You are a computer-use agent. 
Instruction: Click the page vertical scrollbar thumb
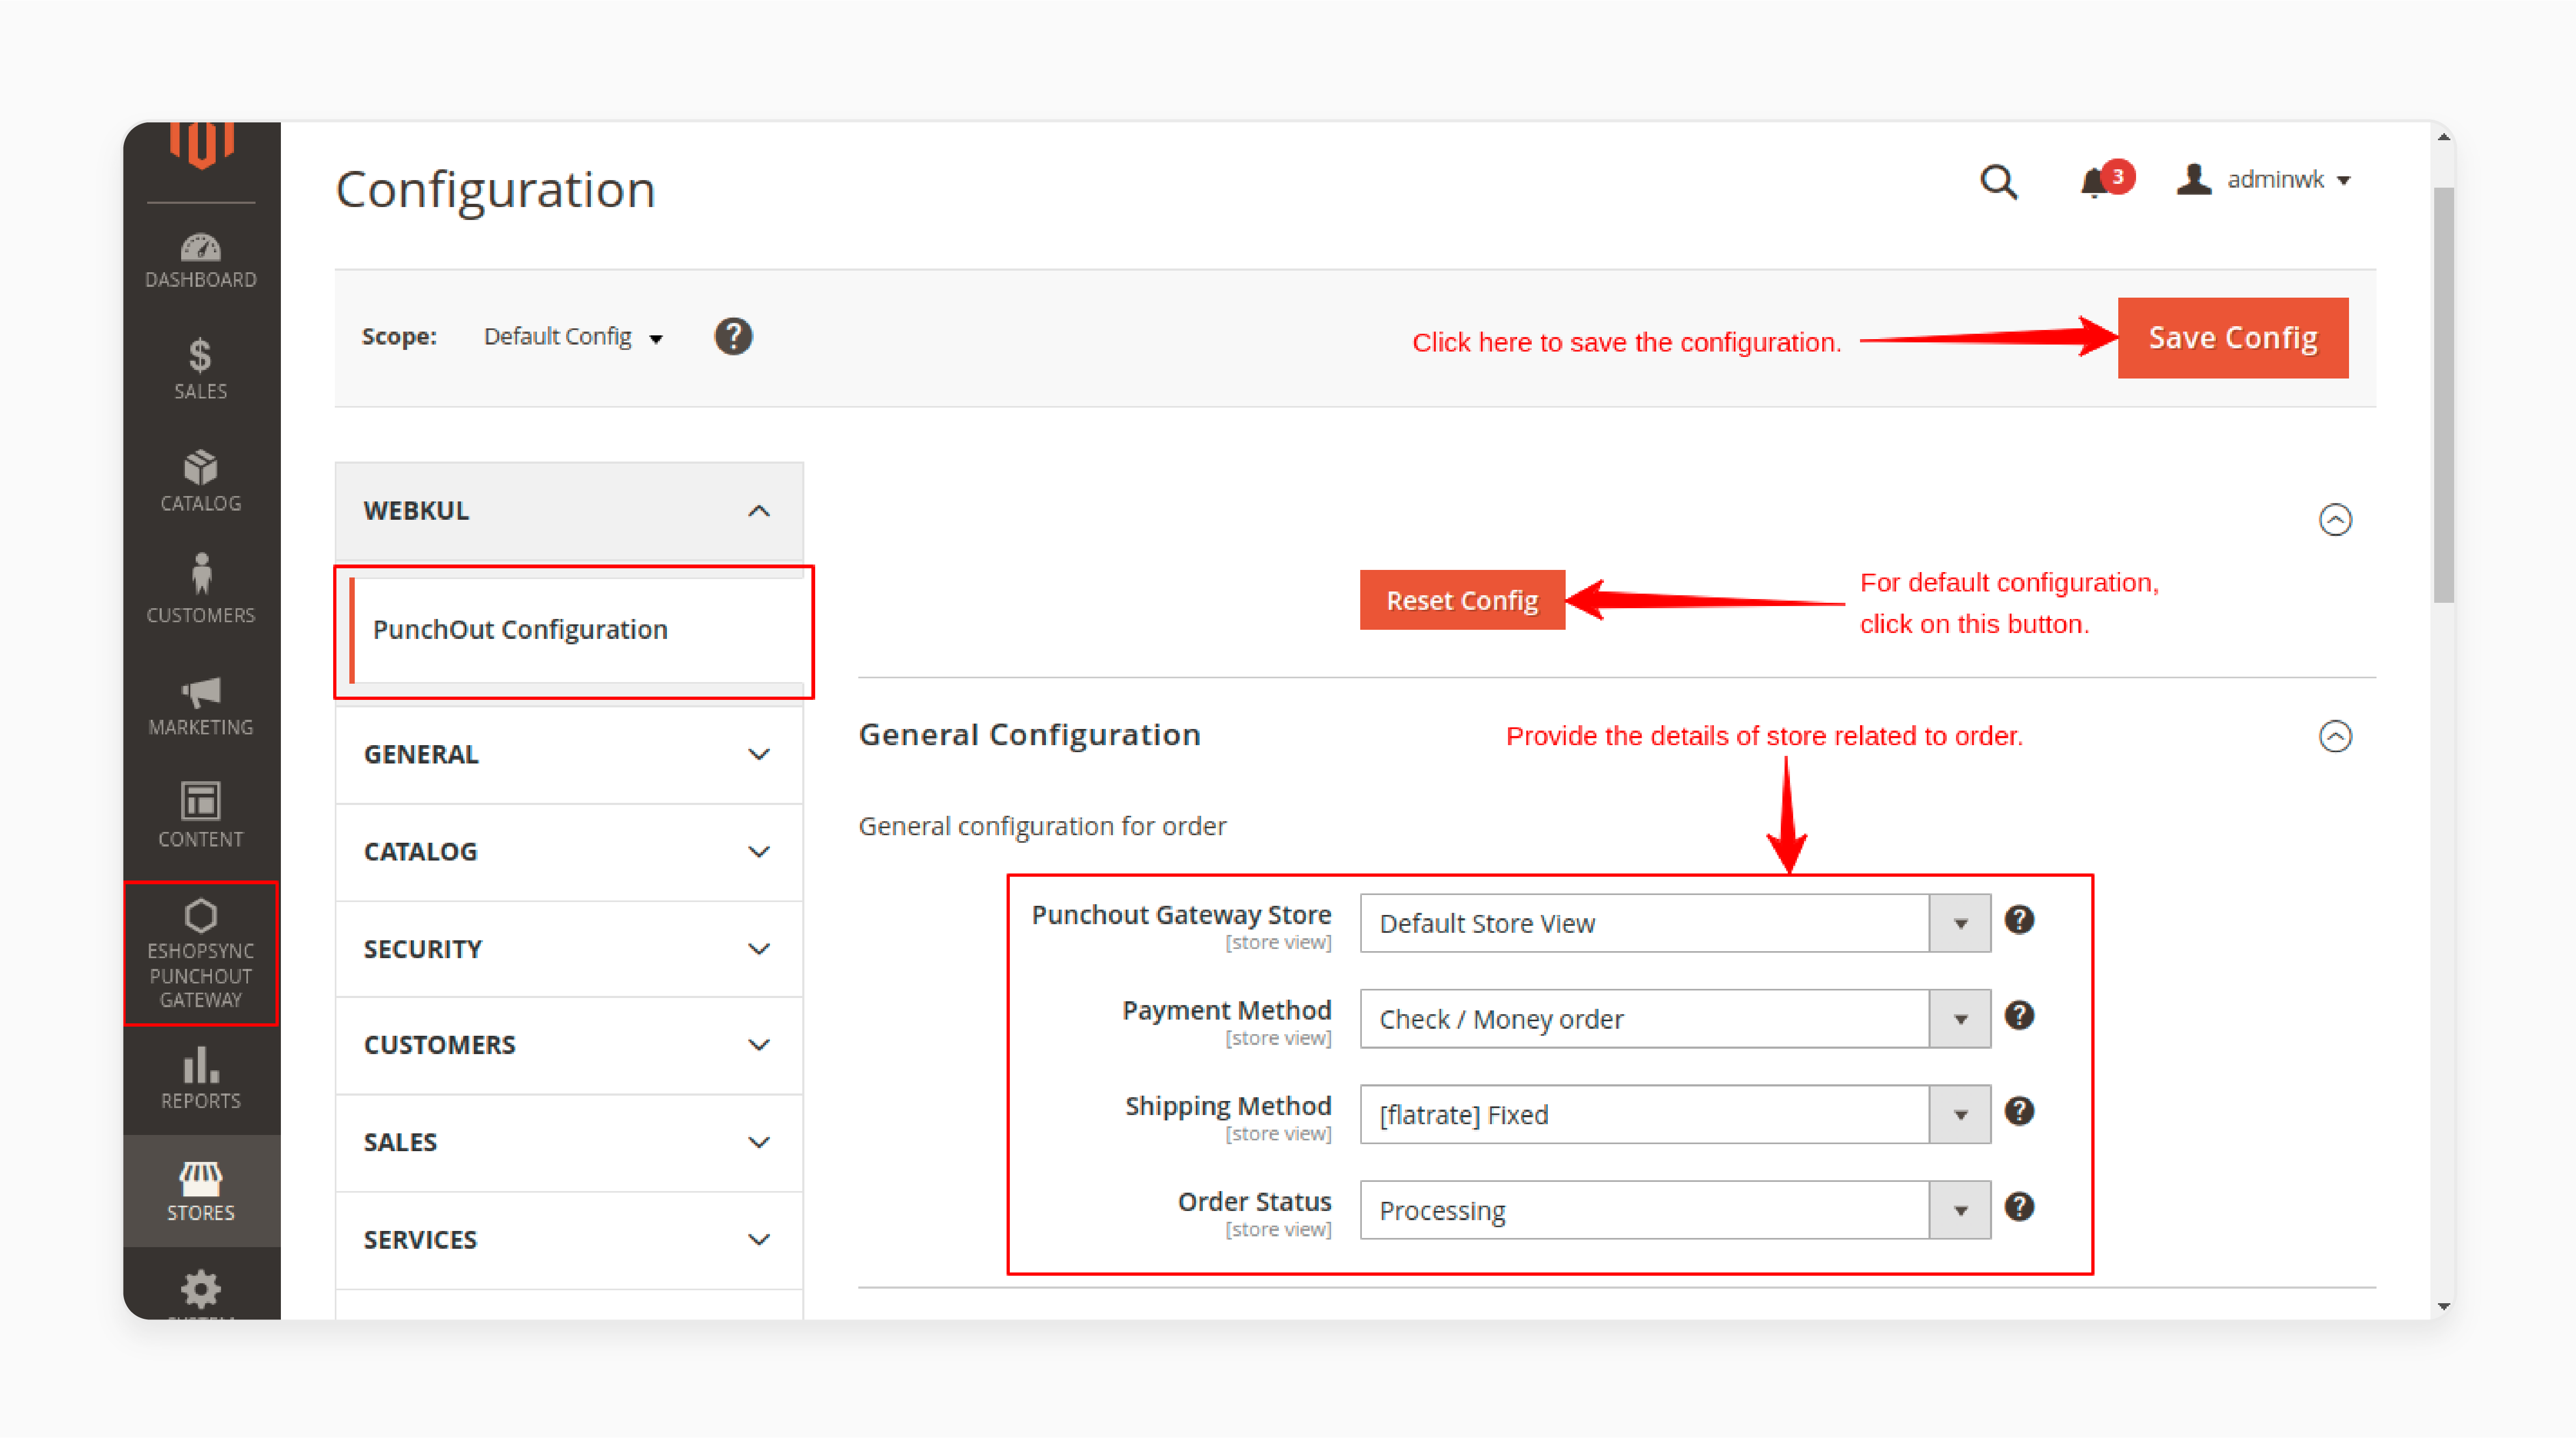2443,395
